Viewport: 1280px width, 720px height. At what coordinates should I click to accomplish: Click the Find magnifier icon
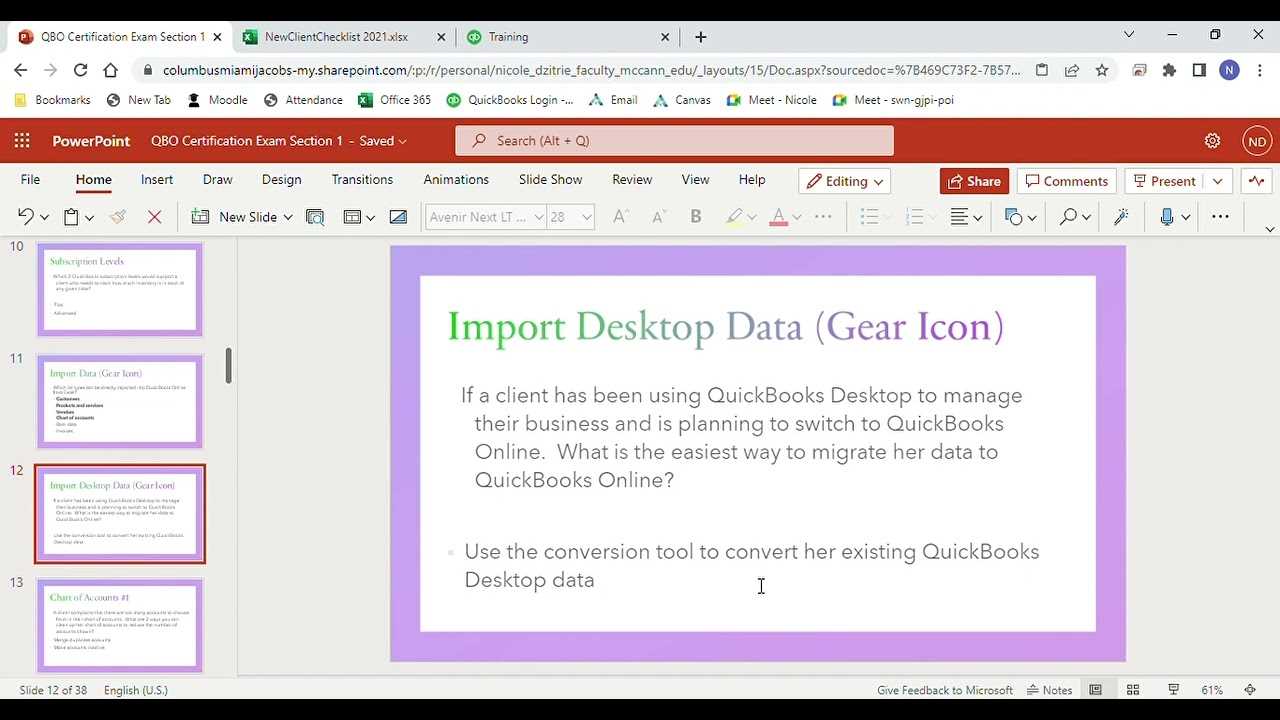(x=1069, y=217)
